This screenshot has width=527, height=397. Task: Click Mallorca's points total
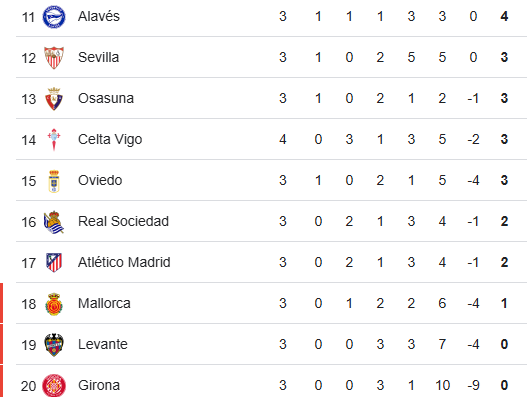504,303
